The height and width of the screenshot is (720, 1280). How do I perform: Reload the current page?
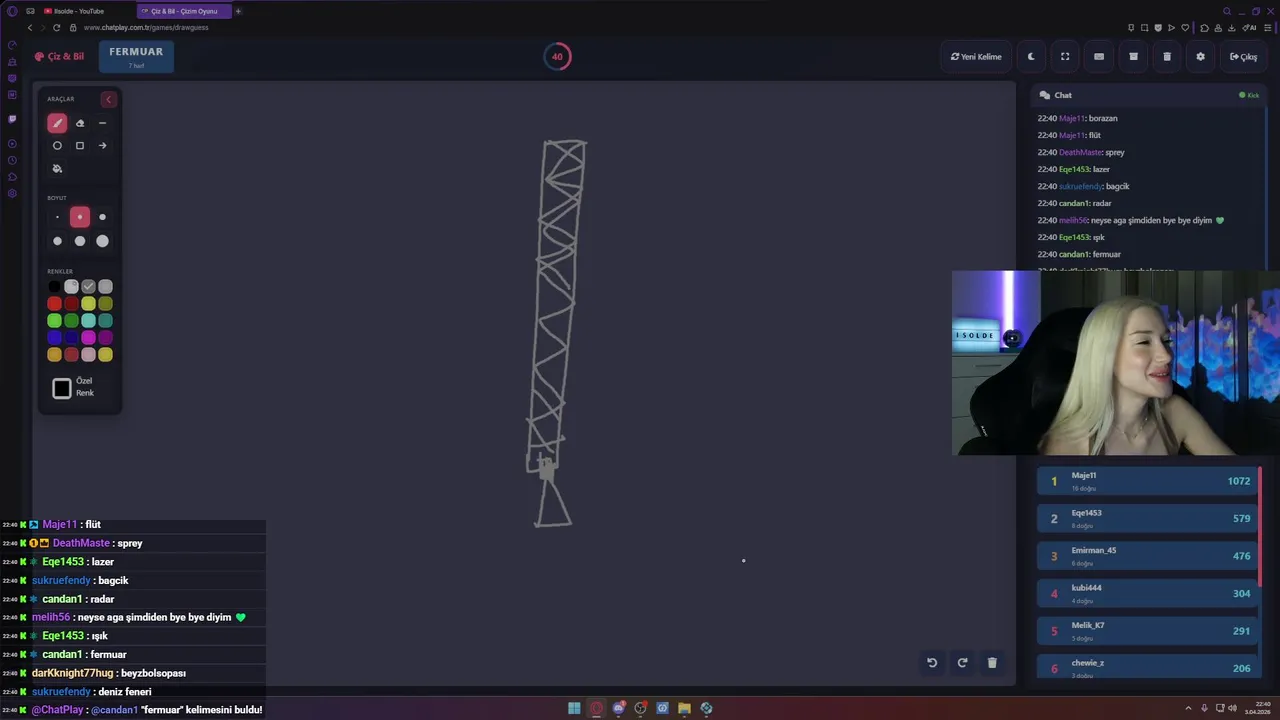coord(56,28)
